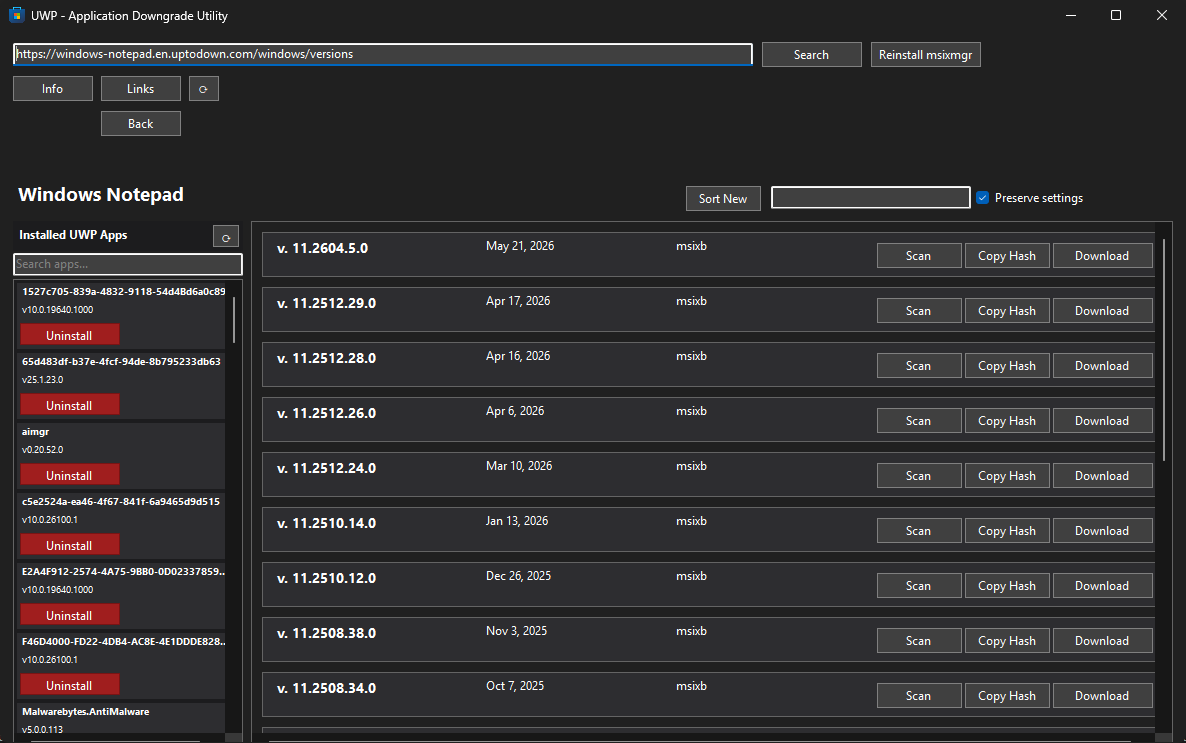Click the versions list vertical scrollbar
The height and width of the screenshot is (743, 1186).
point(1164,350)
